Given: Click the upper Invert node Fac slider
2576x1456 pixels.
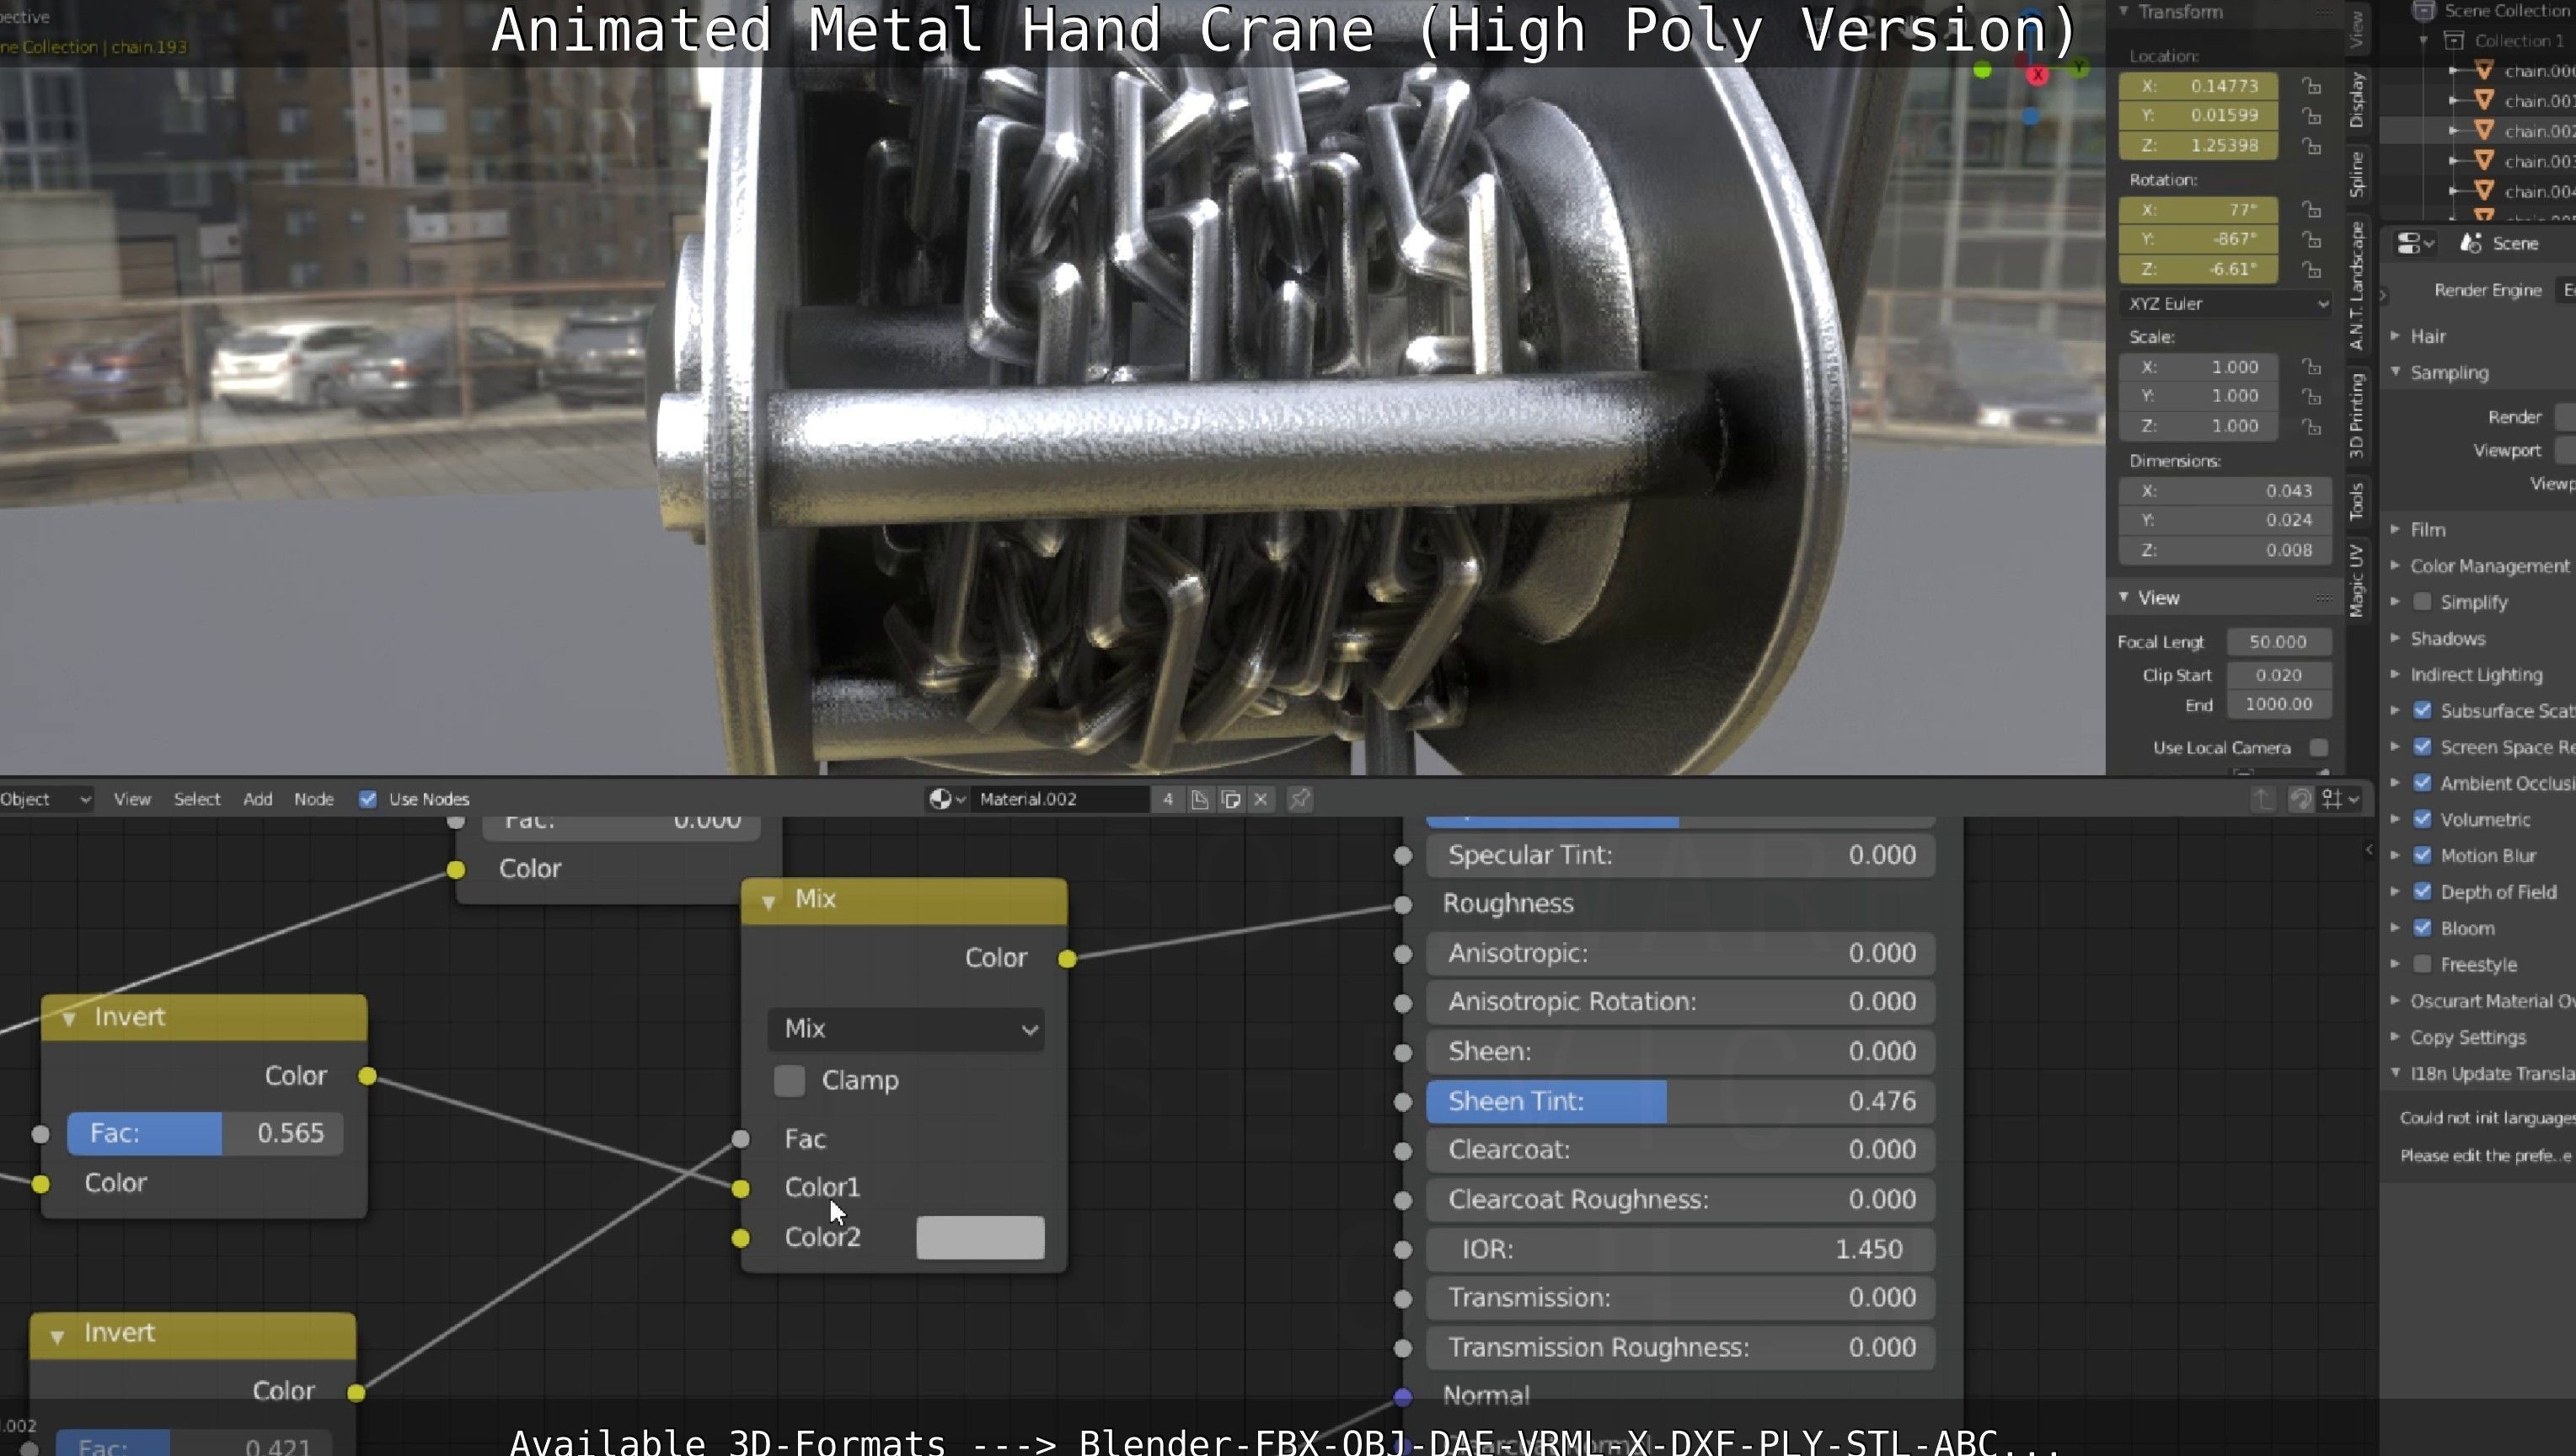Looking at the screenshot, I should point(205,1133).
